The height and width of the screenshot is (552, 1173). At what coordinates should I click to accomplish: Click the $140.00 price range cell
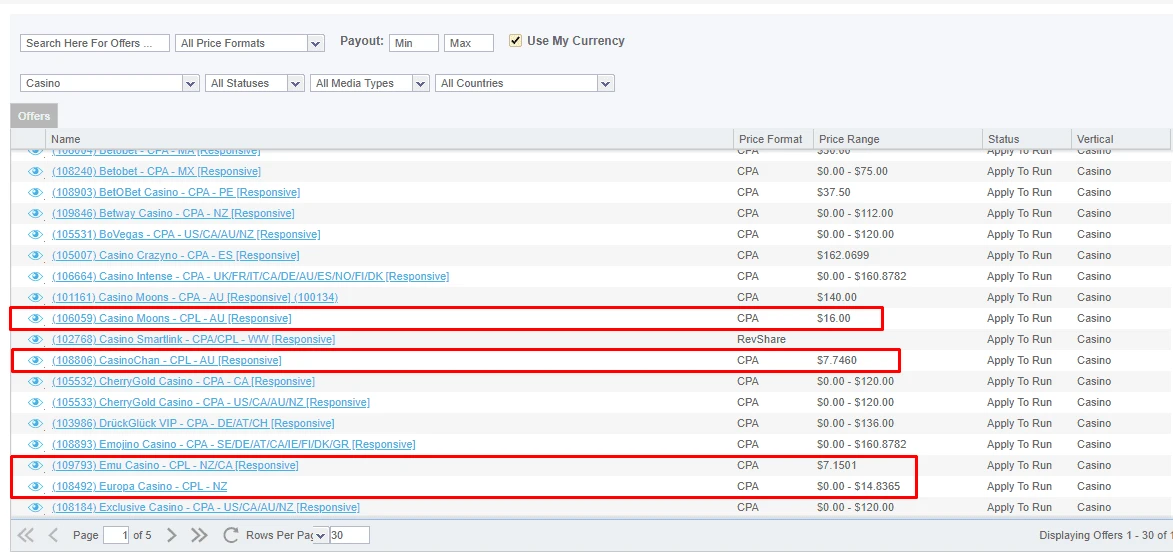coord(837,297)
